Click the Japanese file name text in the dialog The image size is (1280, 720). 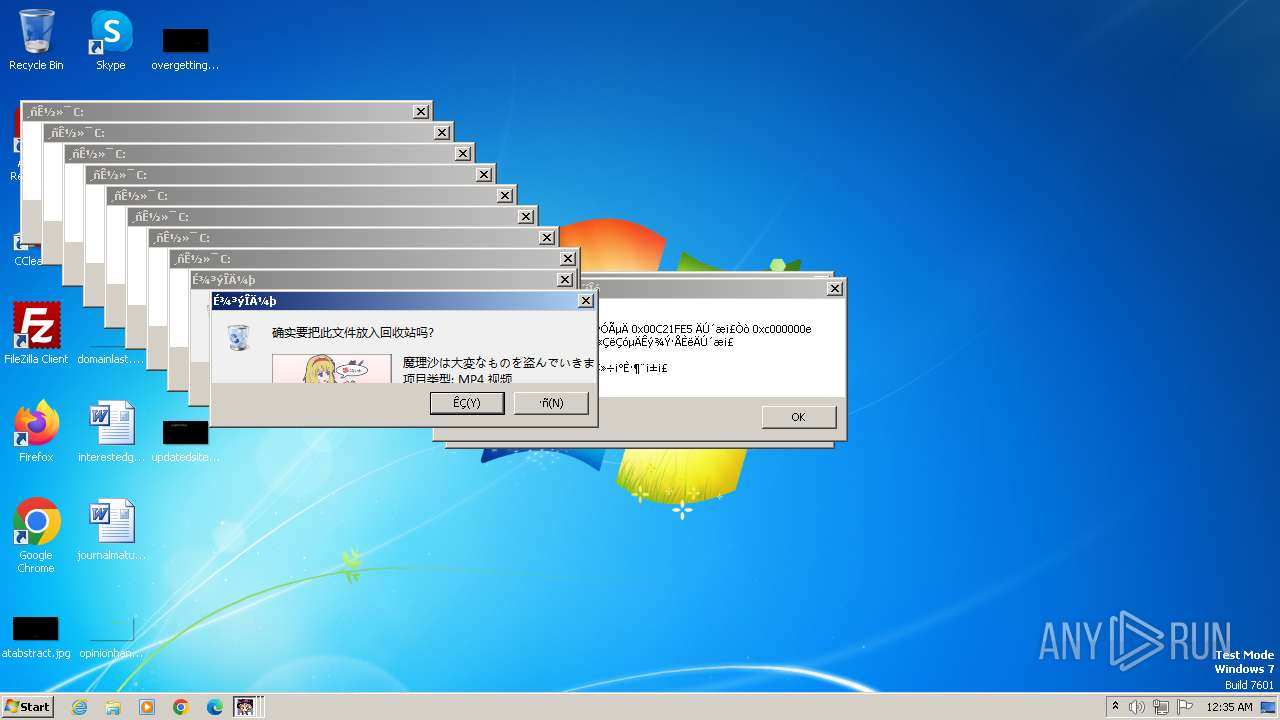point(499,362)
